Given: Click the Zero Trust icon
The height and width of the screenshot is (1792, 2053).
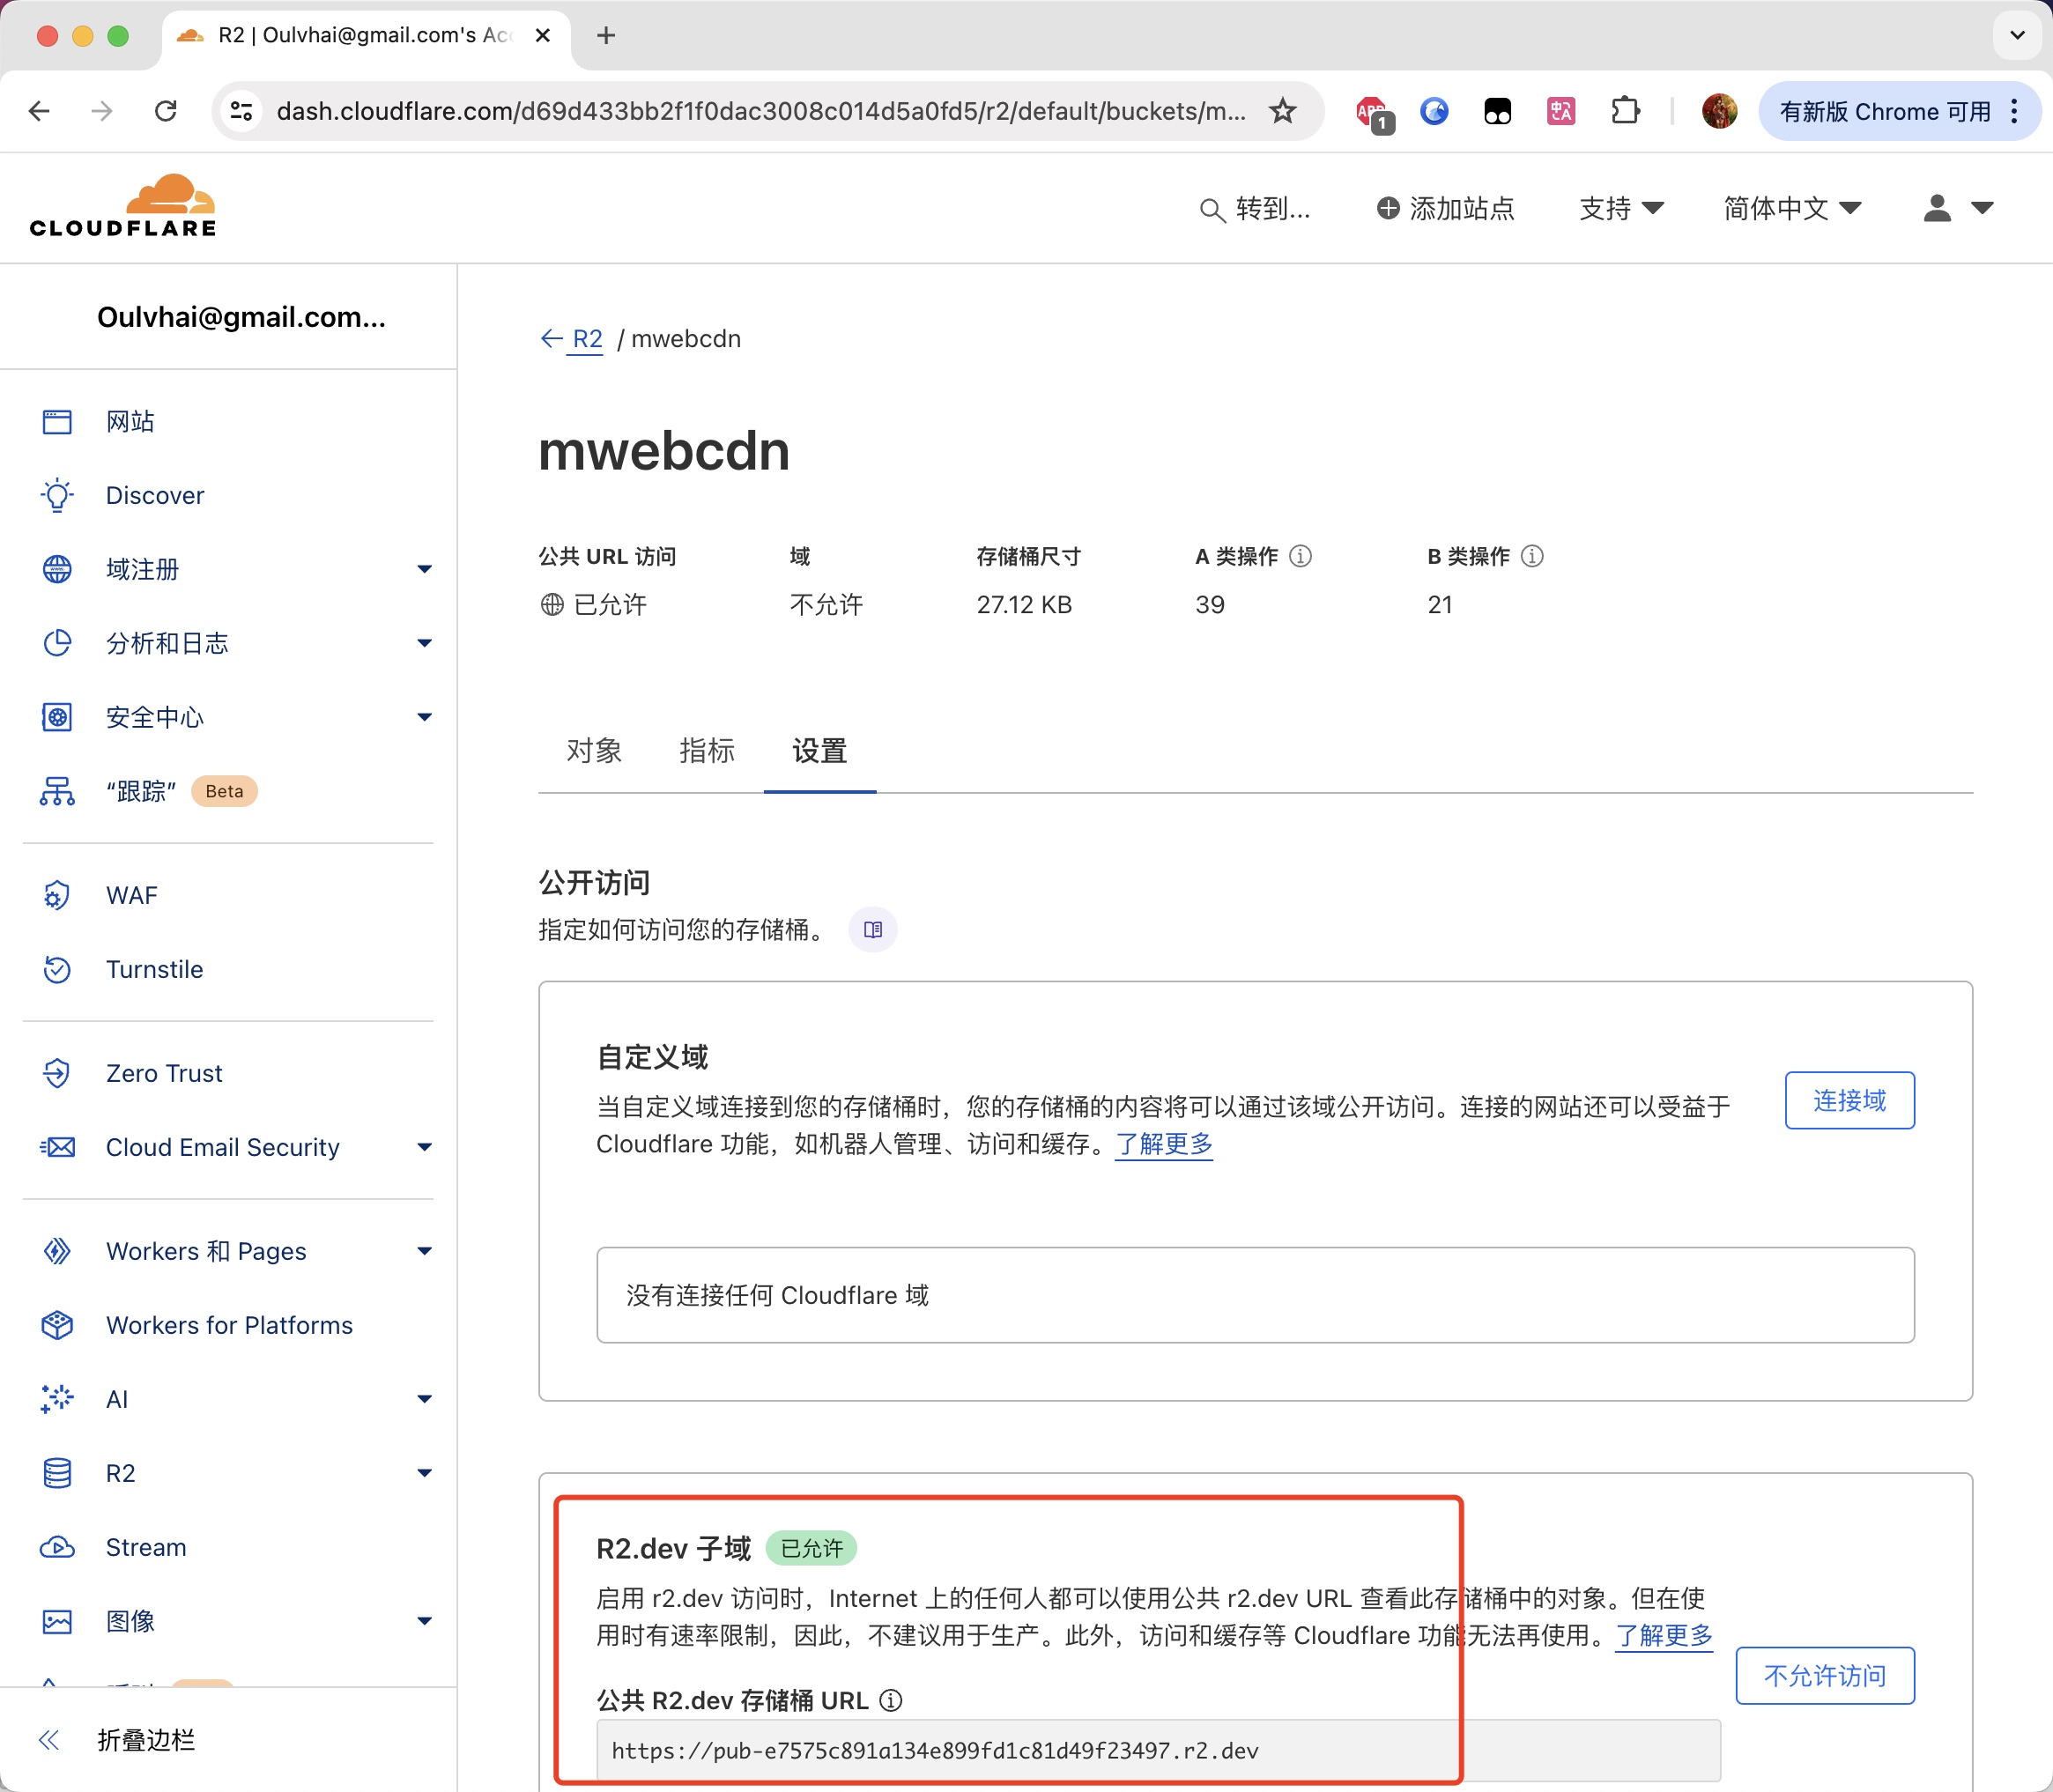Looking at the screenshot, I should pos(57,1073).
